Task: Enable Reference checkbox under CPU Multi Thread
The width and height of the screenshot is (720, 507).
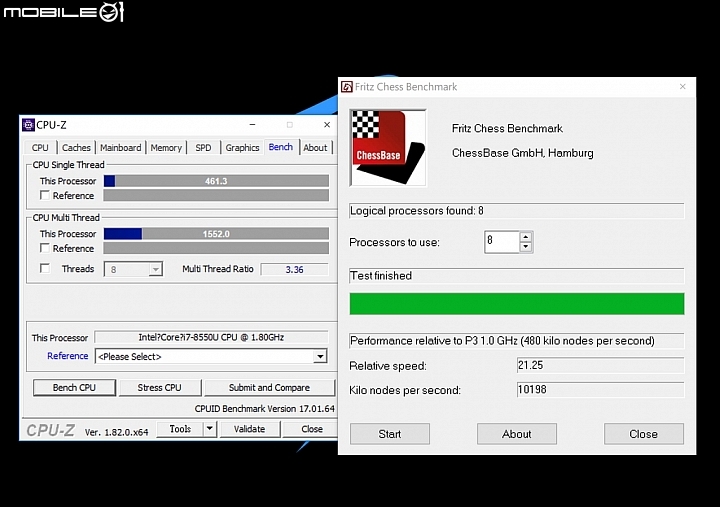Action: [x=45, y=248]
